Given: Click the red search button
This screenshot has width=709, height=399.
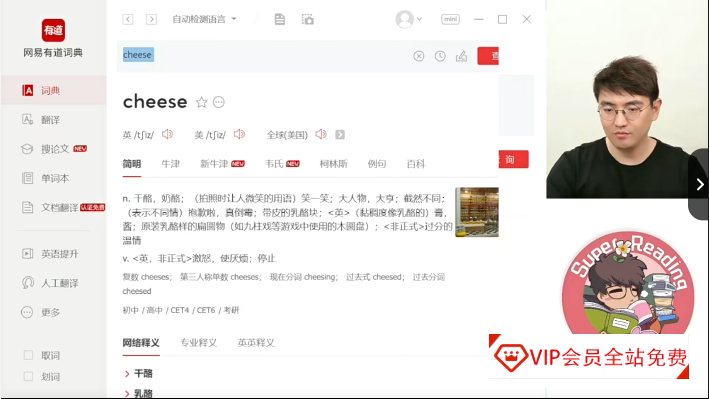Looking at the screenshot, I should (488, 56).
